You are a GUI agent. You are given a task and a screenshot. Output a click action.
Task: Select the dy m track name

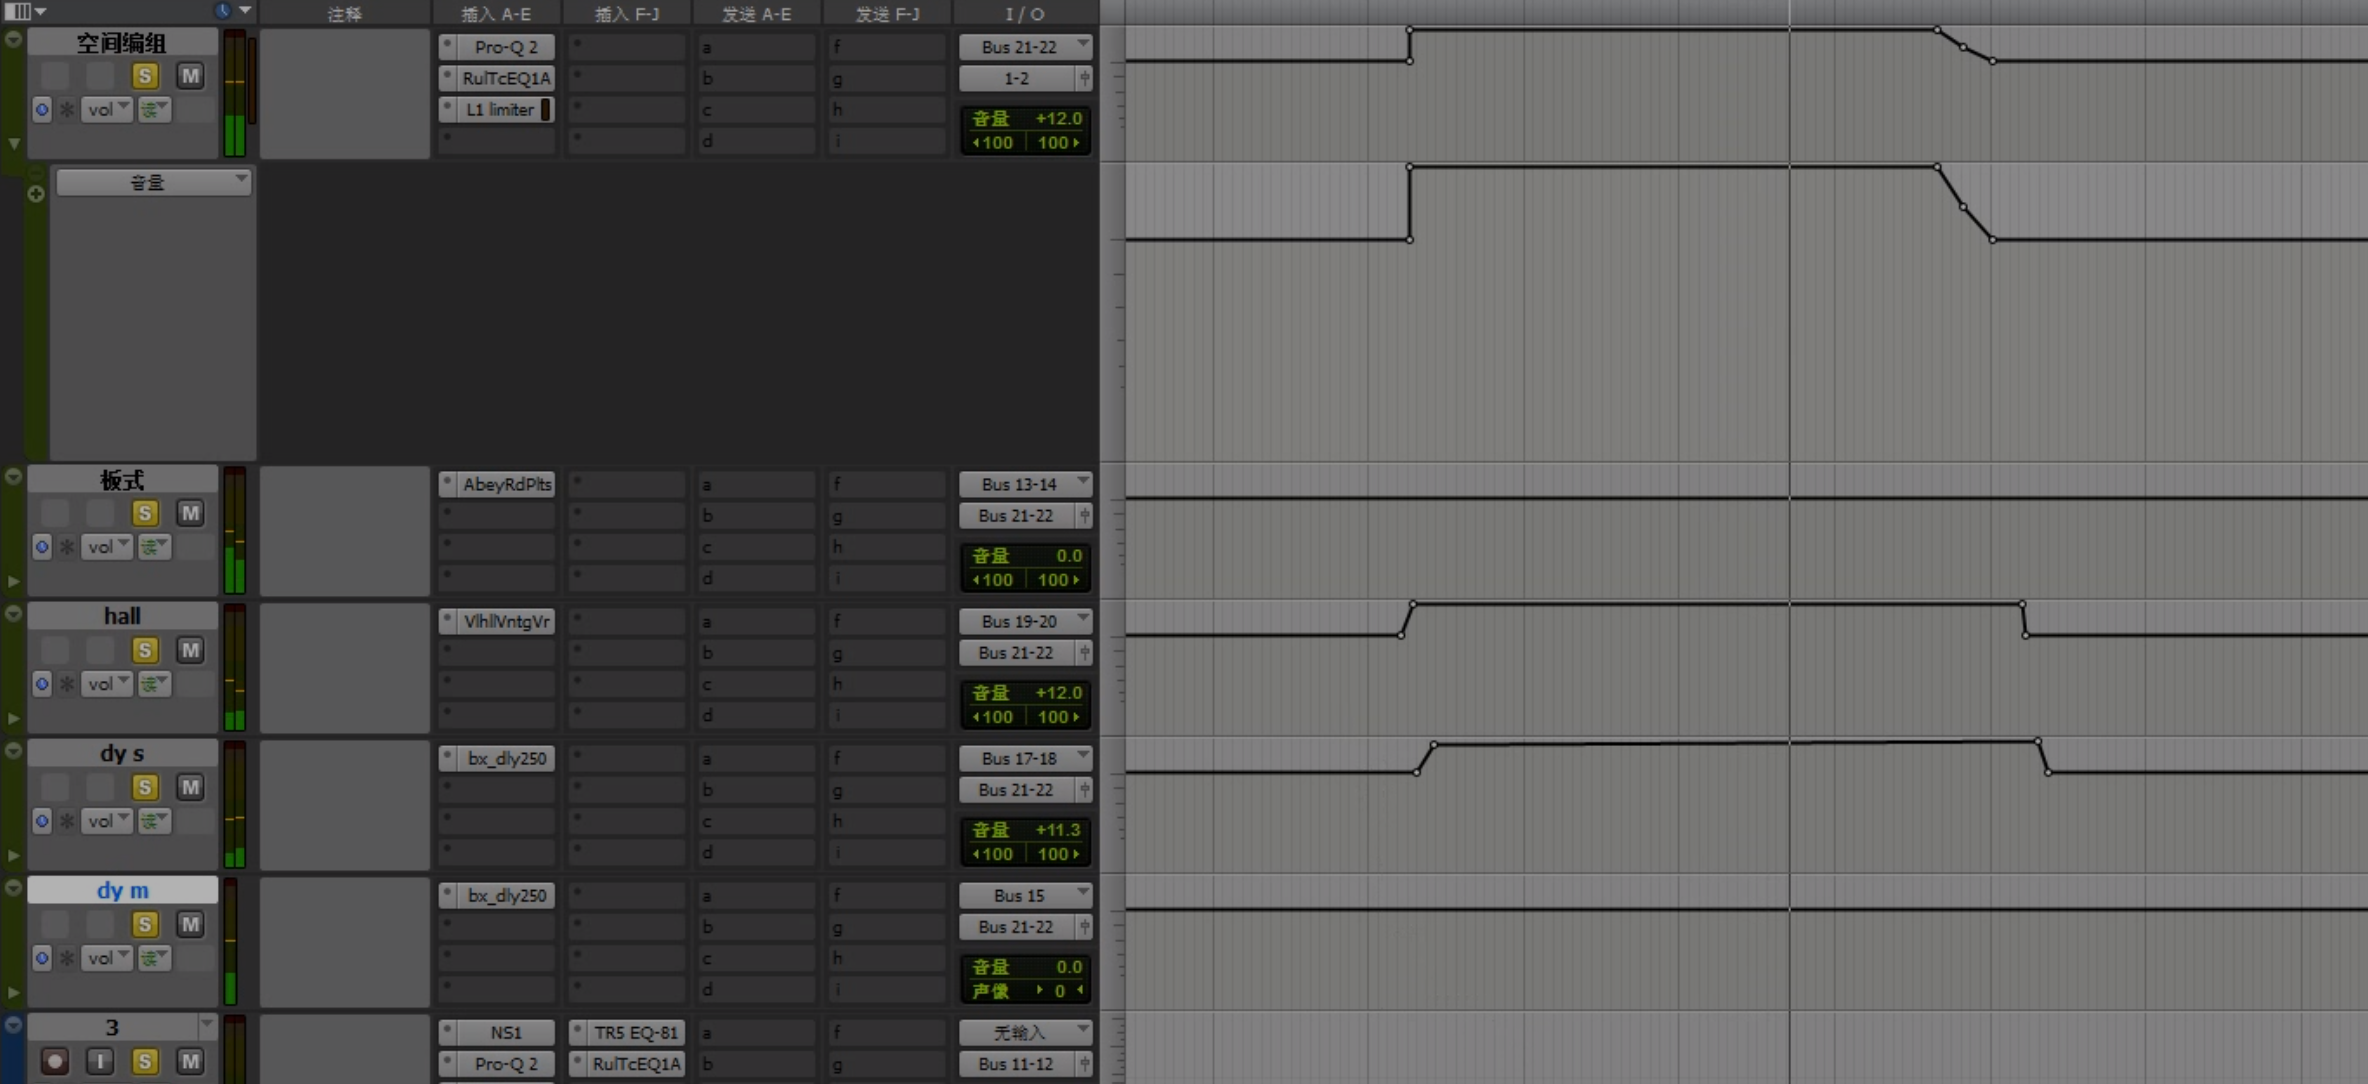[x=122, y=890]
